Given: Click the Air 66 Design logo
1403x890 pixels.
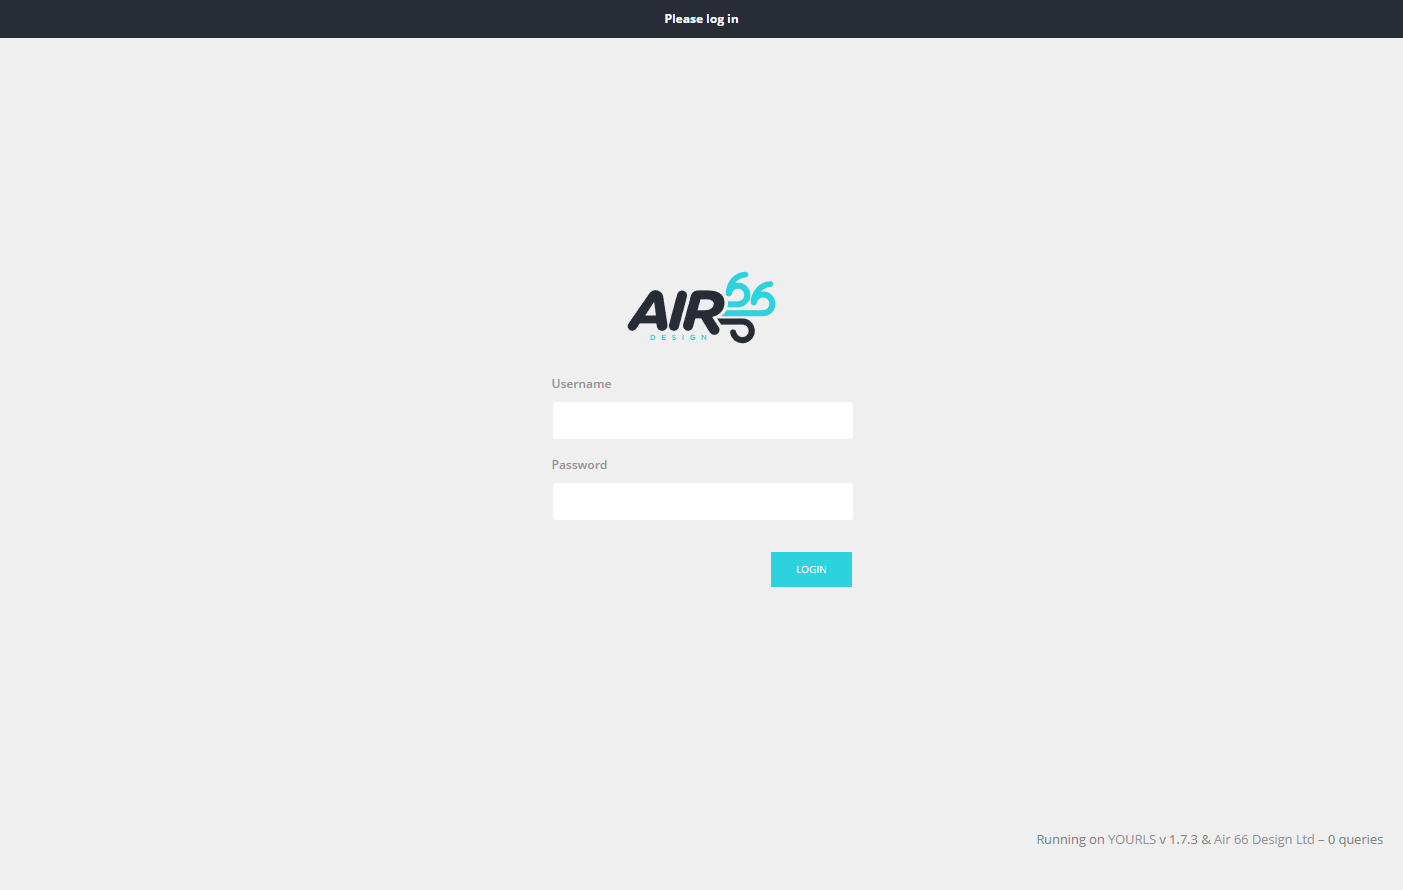Looking at the screenshot, I should tap(701, 308).
